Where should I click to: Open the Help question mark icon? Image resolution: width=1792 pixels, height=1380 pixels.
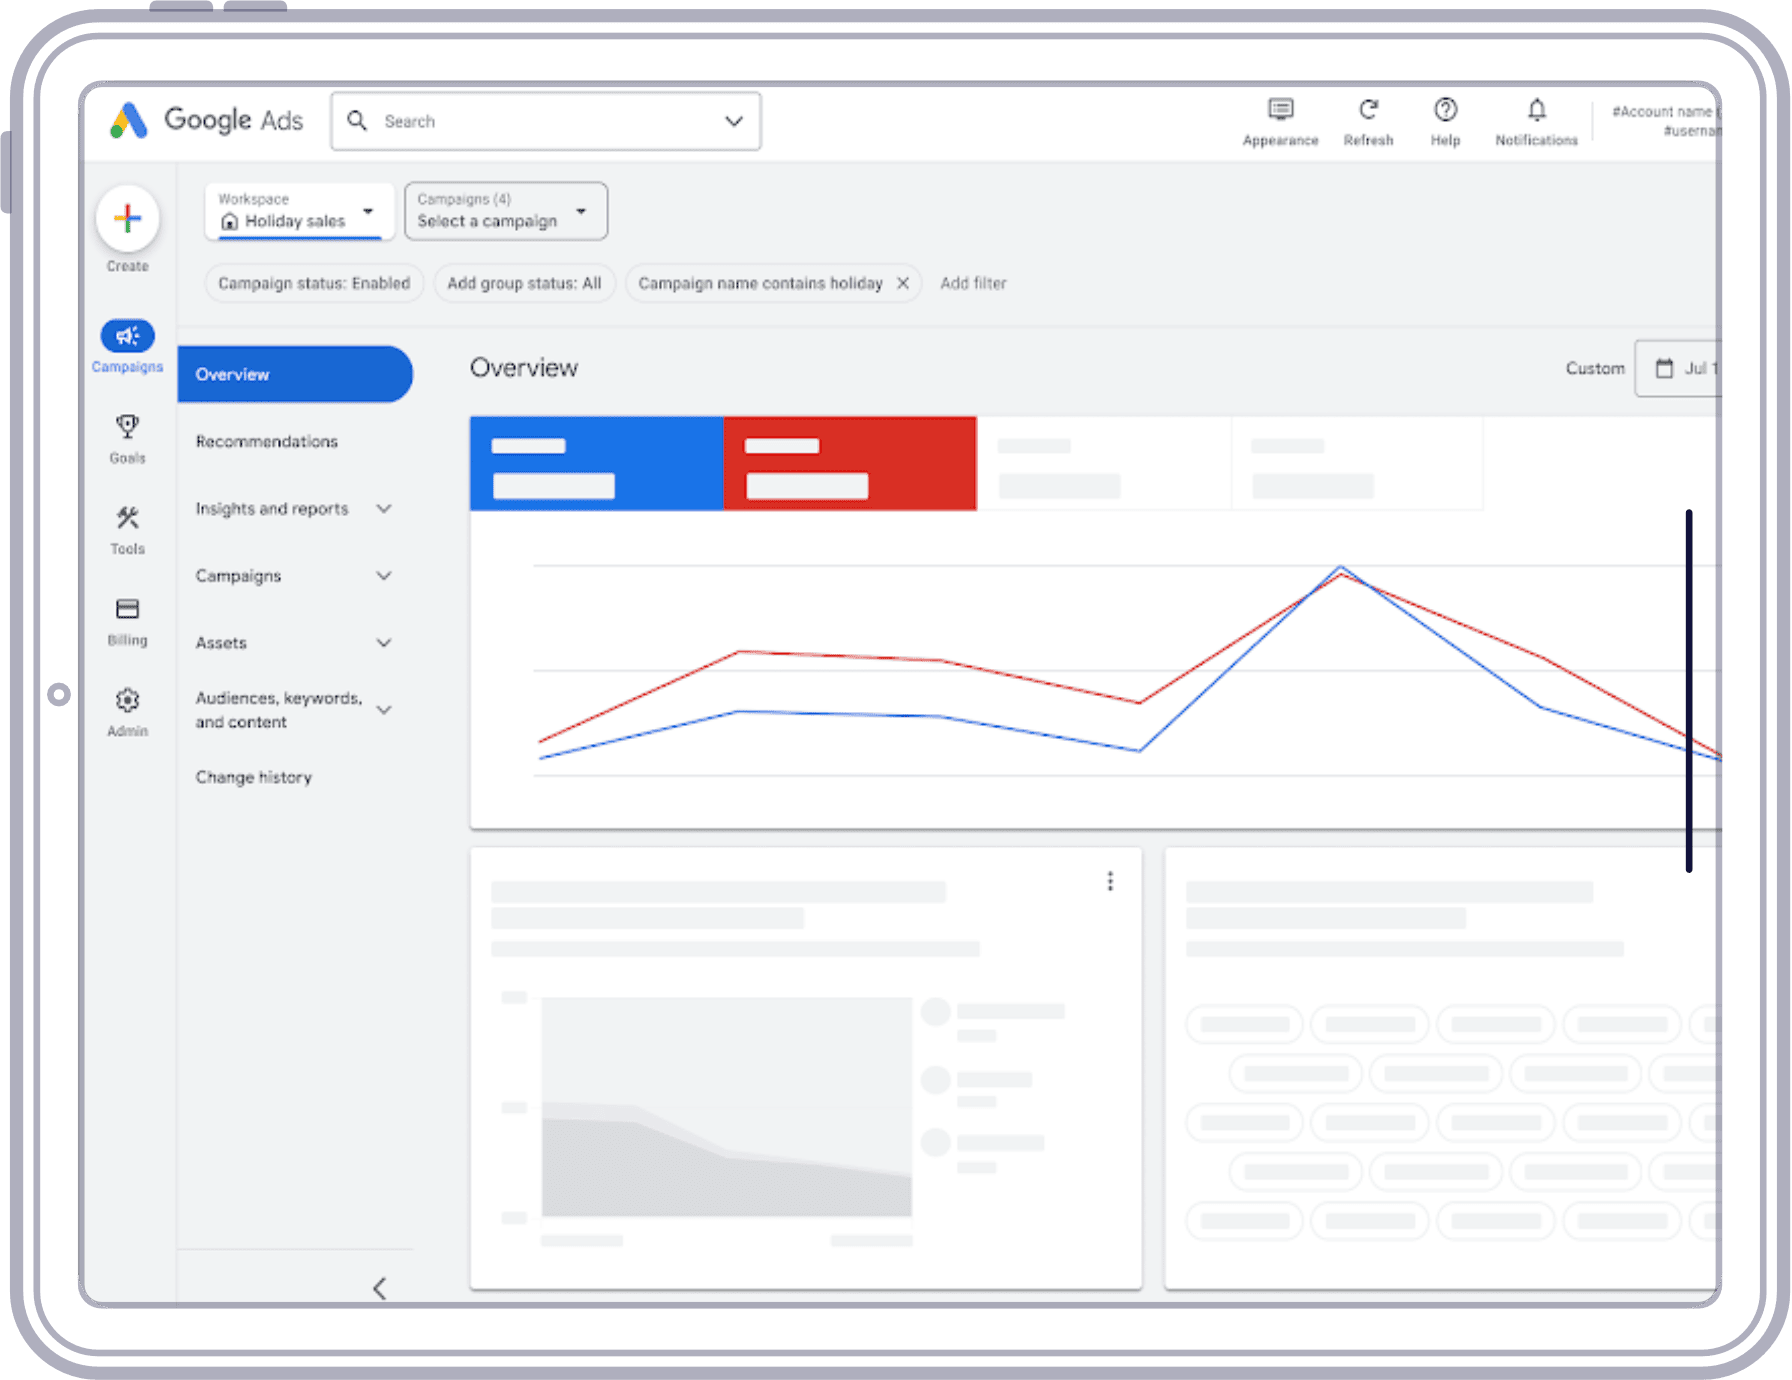[1445, 111]
